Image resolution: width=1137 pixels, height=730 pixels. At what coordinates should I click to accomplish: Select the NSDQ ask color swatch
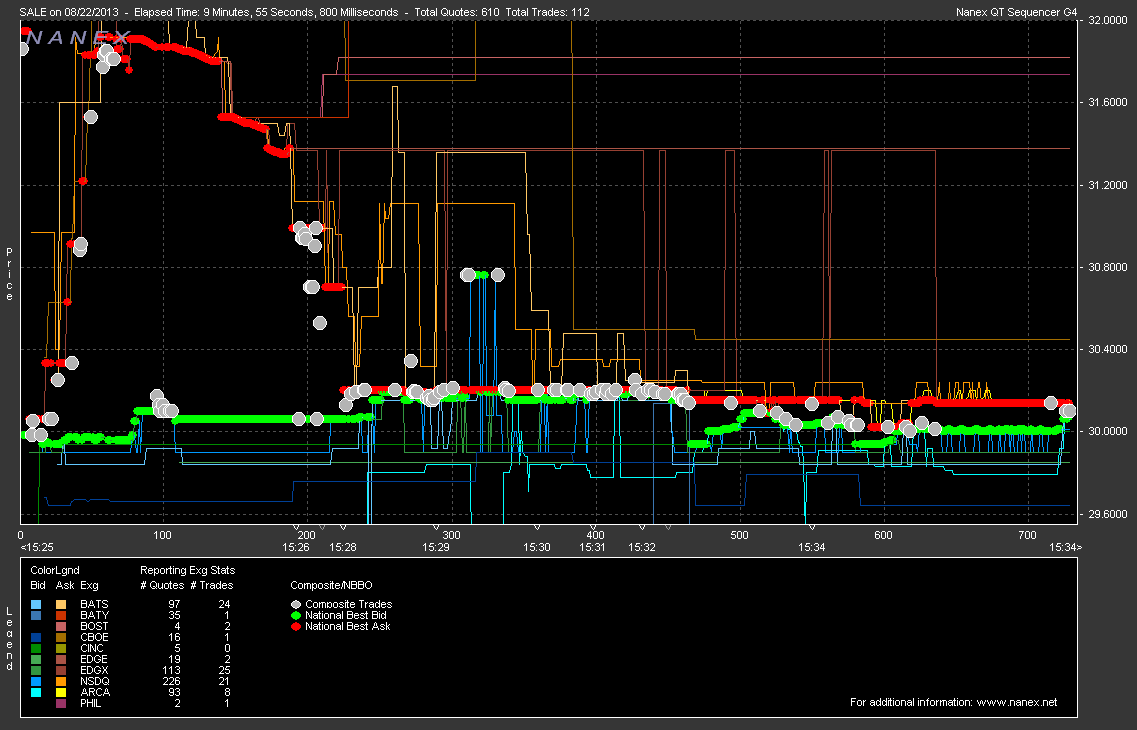click(x=61, y=681)
